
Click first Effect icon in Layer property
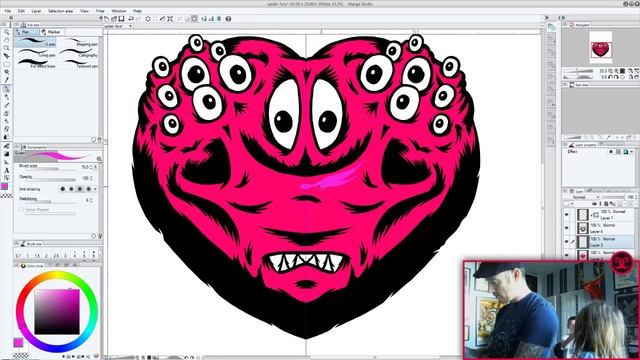[611, 152]
